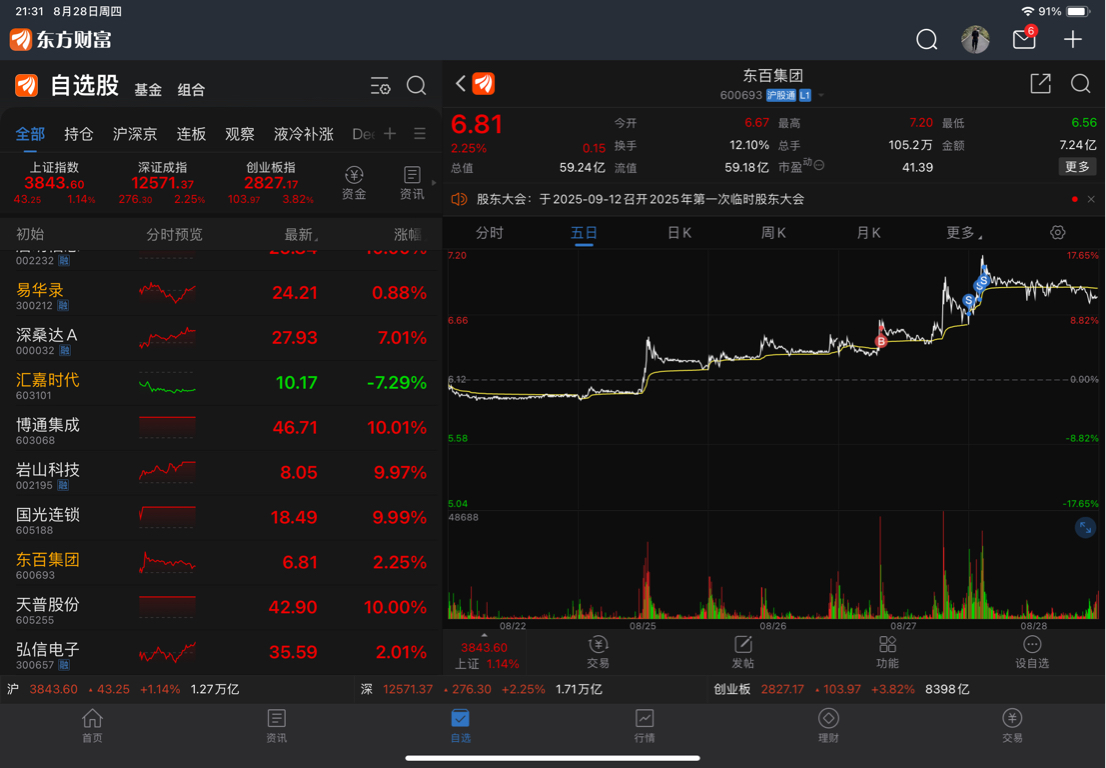Screen dimensions: 1106x768
Task: Open the group list menu icon
Action: coord(420,133)
